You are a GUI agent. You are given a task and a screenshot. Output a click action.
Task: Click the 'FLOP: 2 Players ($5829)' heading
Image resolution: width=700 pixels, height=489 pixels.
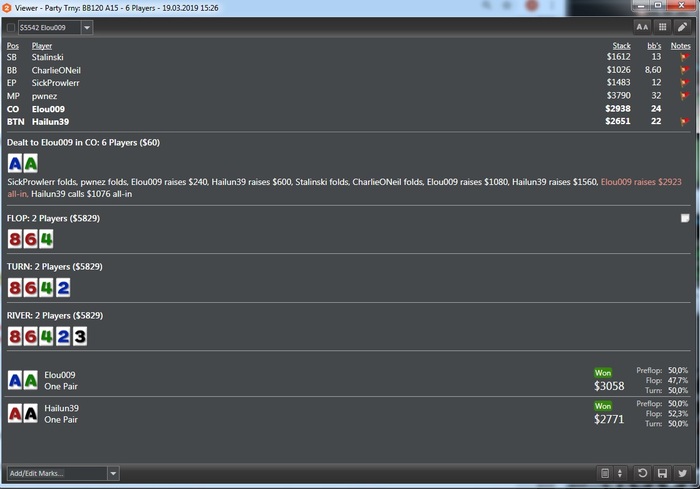click(x=53, y=218)
